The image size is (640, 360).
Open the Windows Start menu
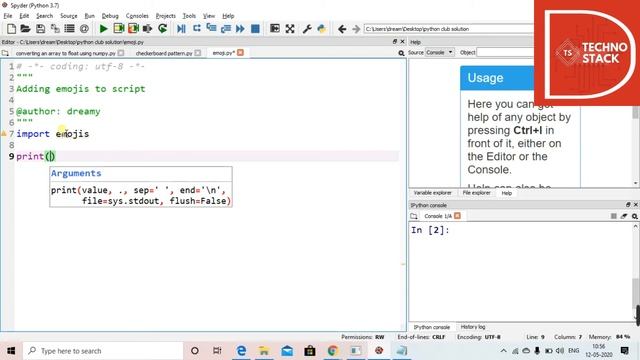click(x=11, y=351)
